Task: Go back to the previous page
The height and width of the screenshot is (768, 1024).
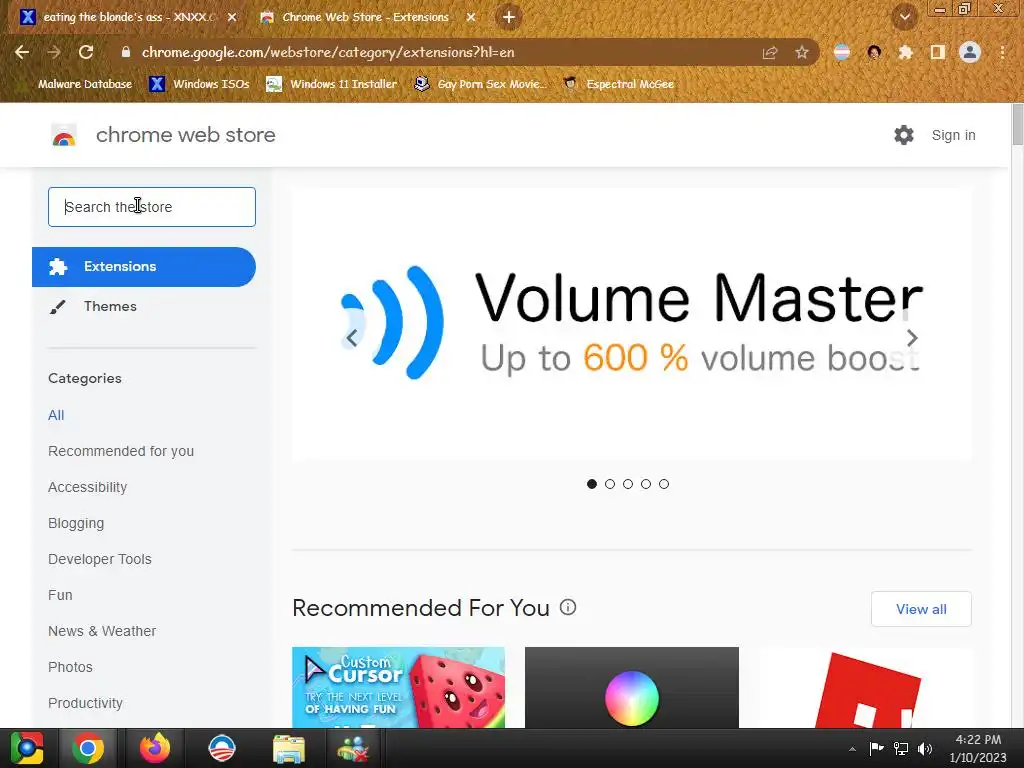Action: point(22,52)
